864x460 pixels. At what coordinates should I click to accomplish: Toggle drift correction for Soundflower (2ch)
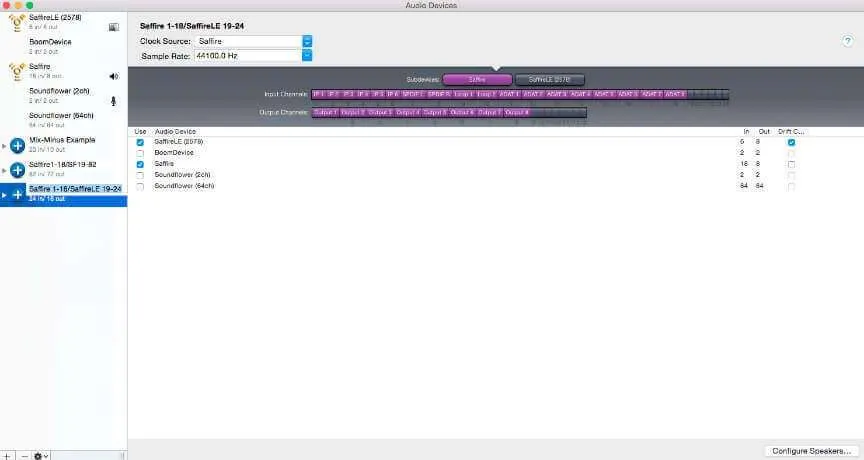click(791, 175)
